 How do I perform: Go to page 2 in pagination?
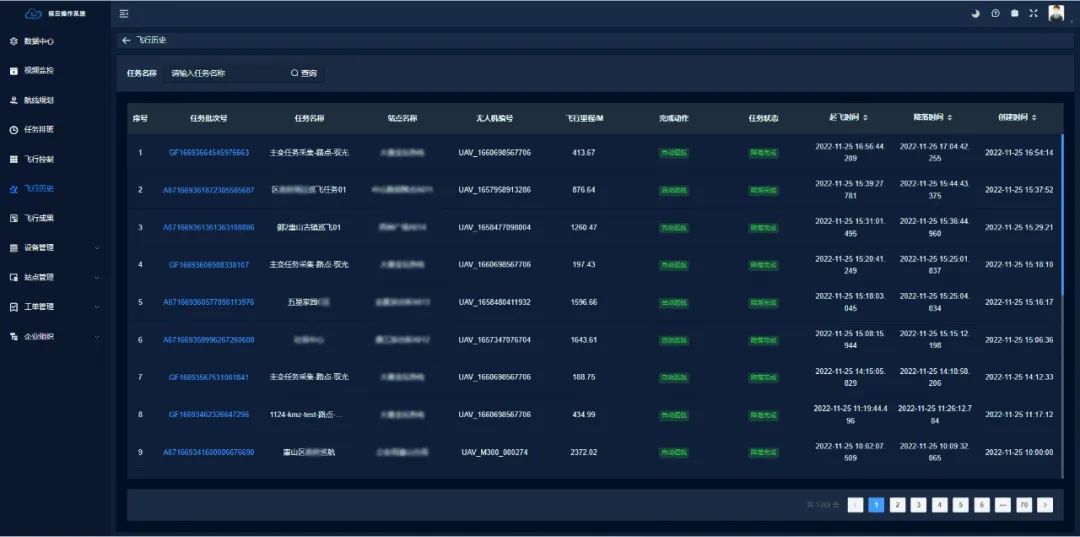pyautogui.click(x=898, y=505)
